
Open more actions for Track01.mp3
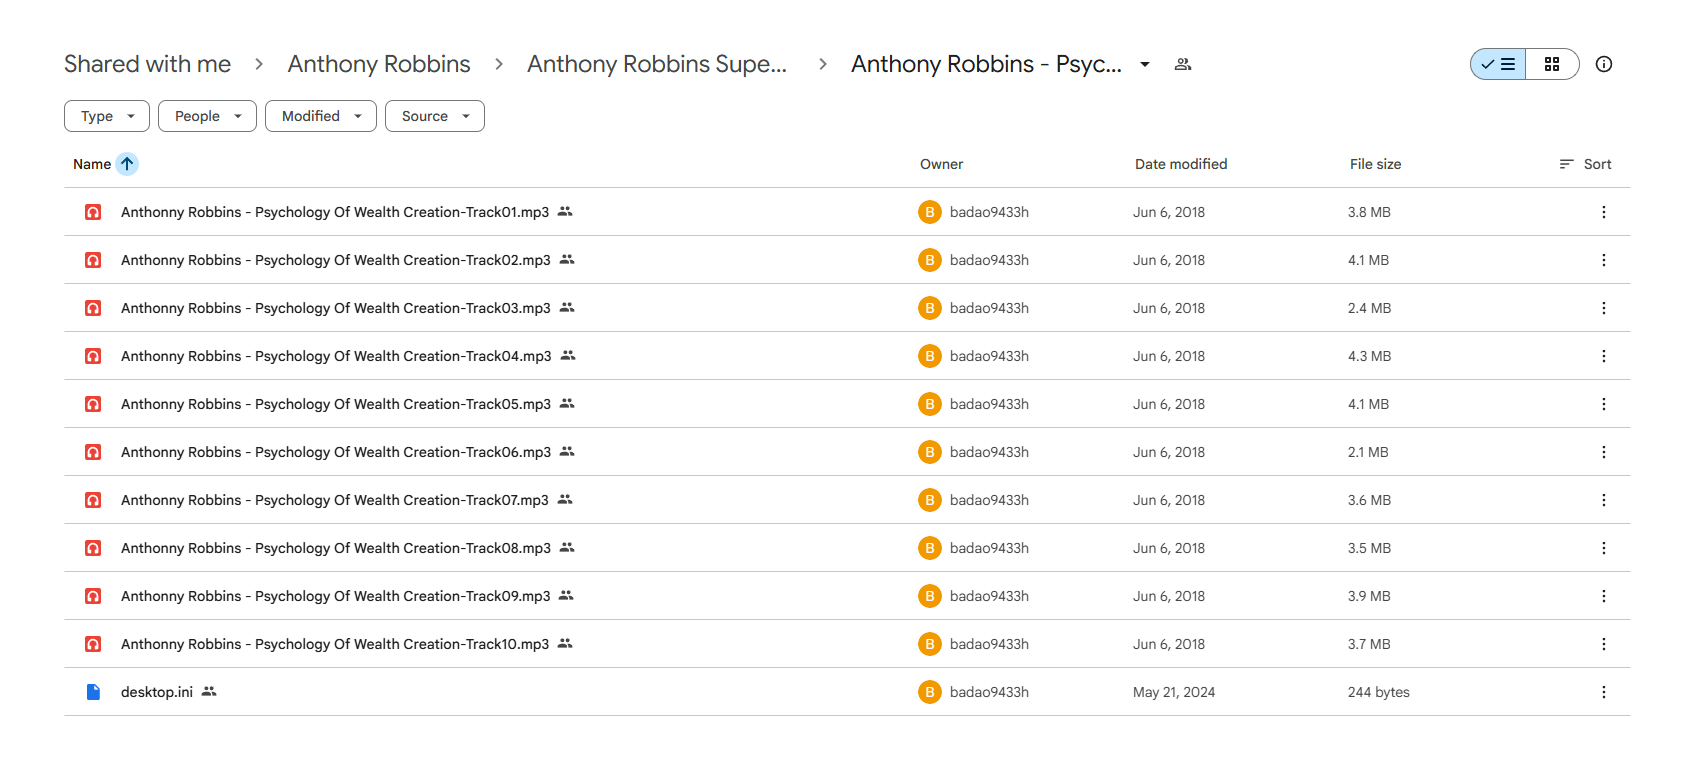(1604, 212)
